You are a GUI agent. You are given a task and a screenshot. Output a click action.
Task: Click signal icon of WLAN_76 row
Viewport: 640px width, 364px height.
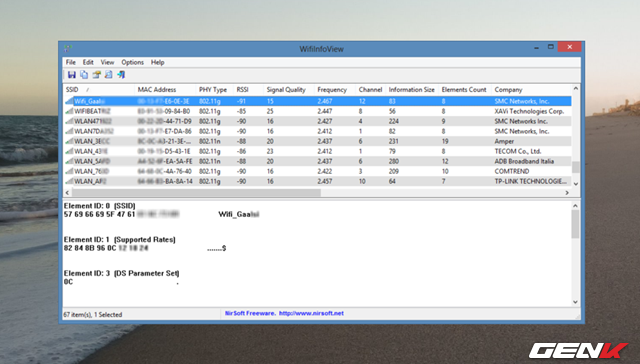coord(69,171)
